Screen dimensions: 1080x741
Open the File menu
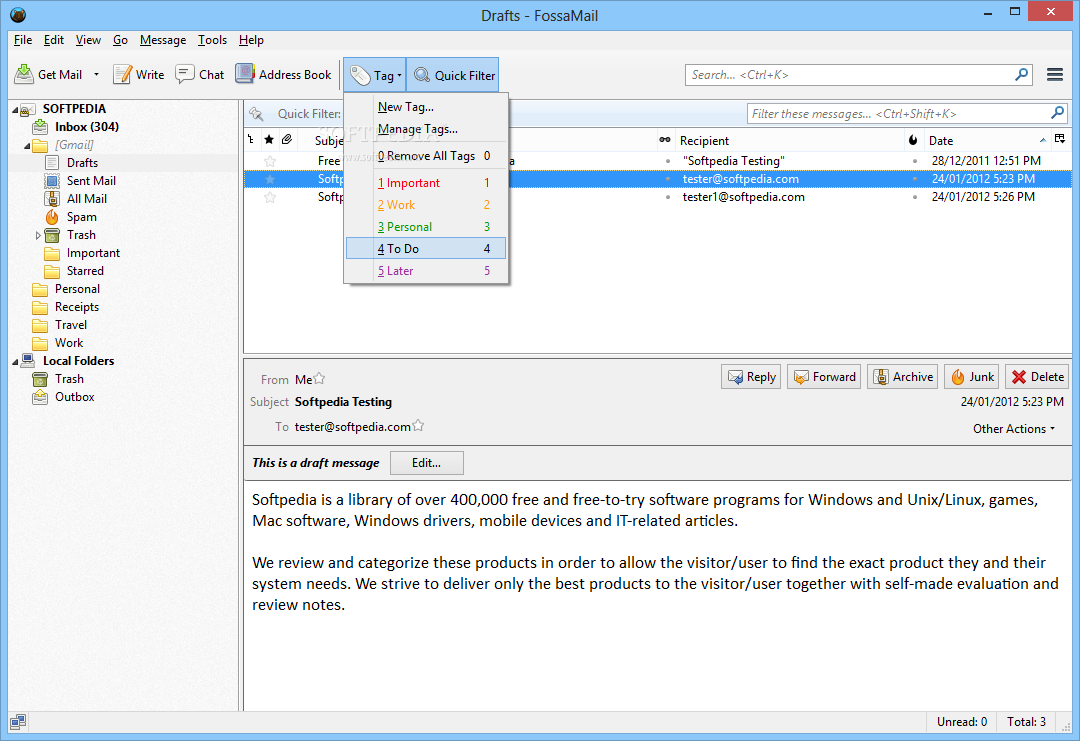(x=23, y=40)
